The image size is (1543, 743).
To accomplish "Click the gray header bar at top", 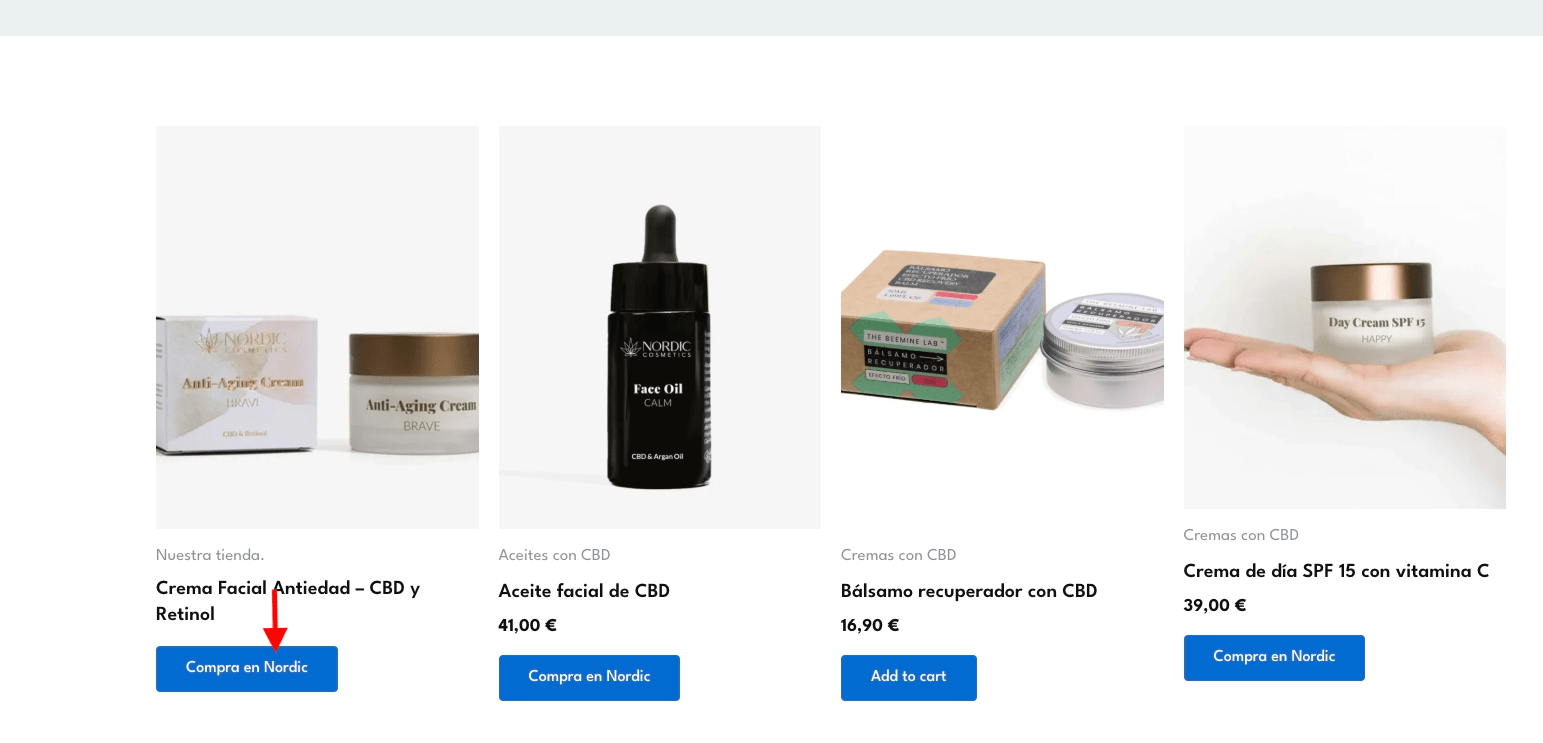I will 771,18.
